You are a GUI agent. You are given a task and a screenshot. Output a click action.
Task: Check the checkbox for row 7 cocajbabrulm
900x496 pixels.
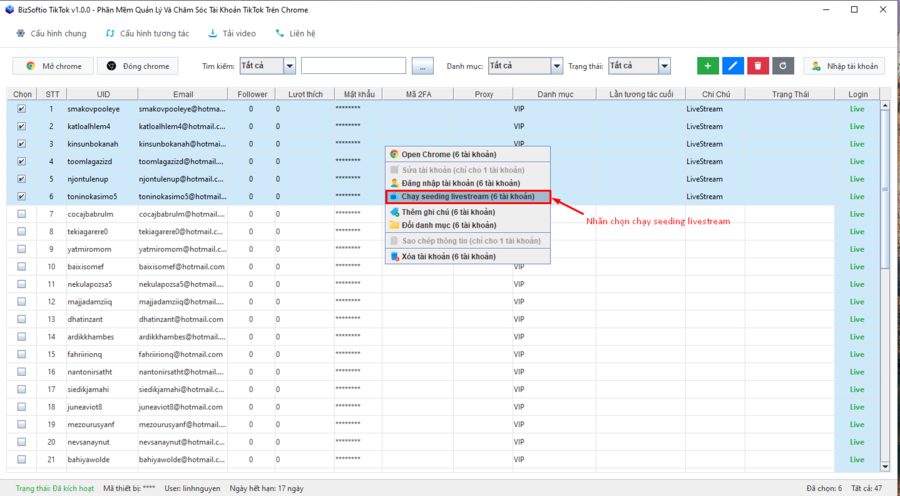[22, 214]
